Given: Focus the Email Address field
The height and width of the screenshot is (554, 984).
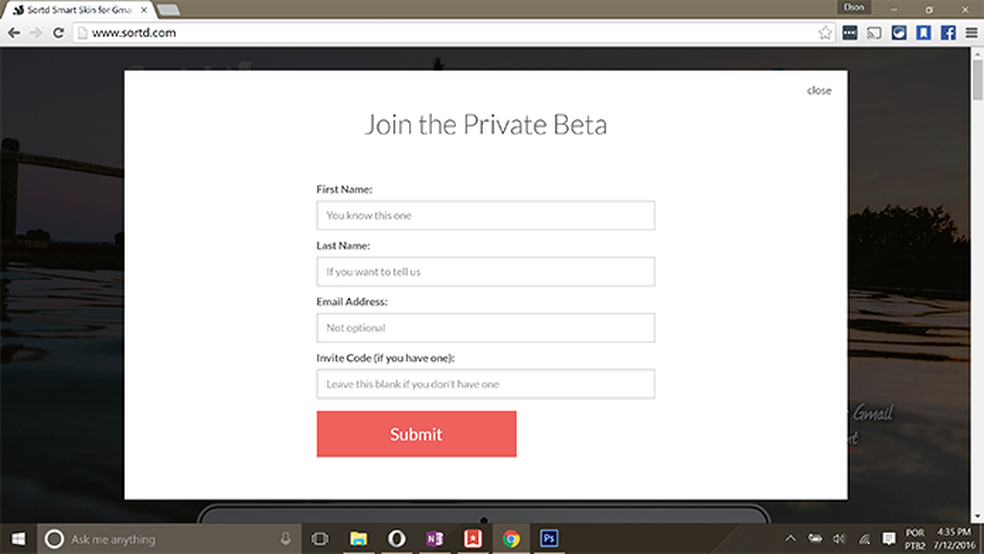Looking at the screenshot, I should click(485, 328).
